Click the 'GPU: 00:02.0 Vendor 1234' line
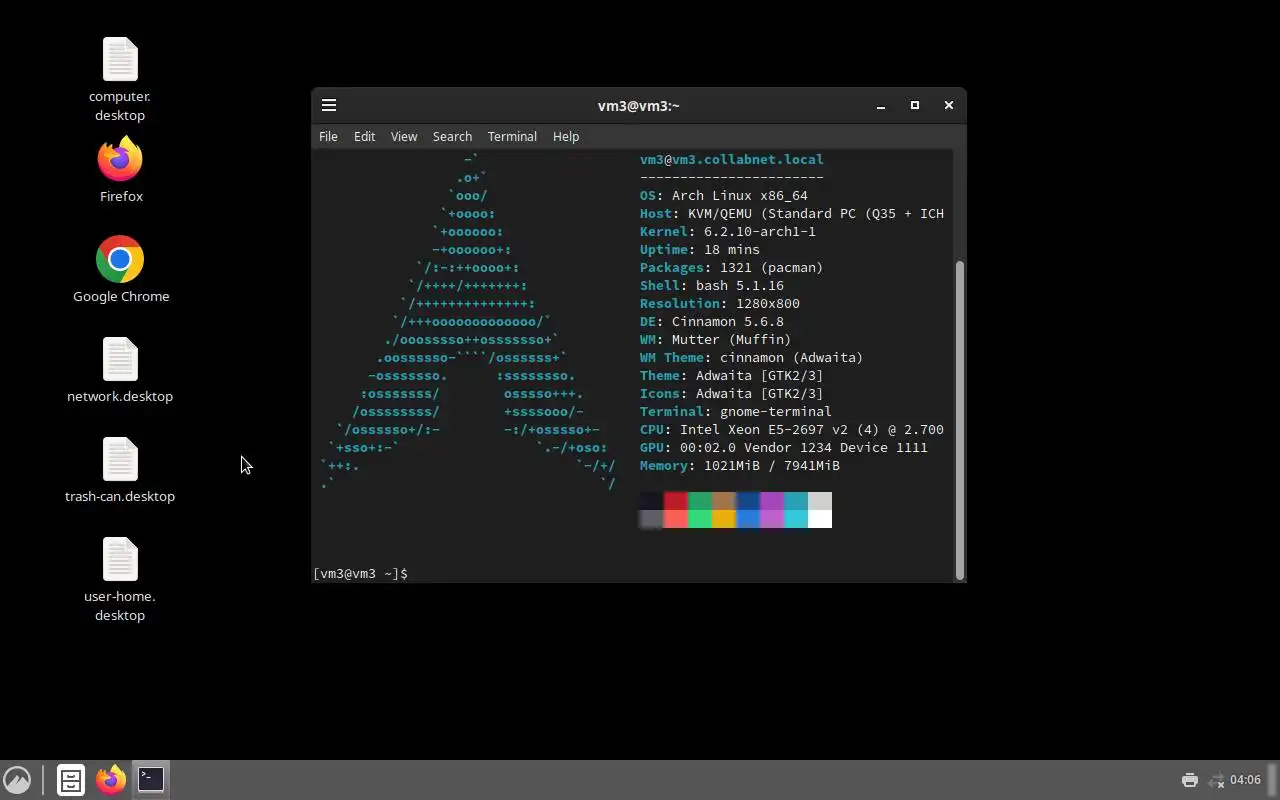Image resolution: width=1280 pixels, height=800 pixels. pos(784,448)
